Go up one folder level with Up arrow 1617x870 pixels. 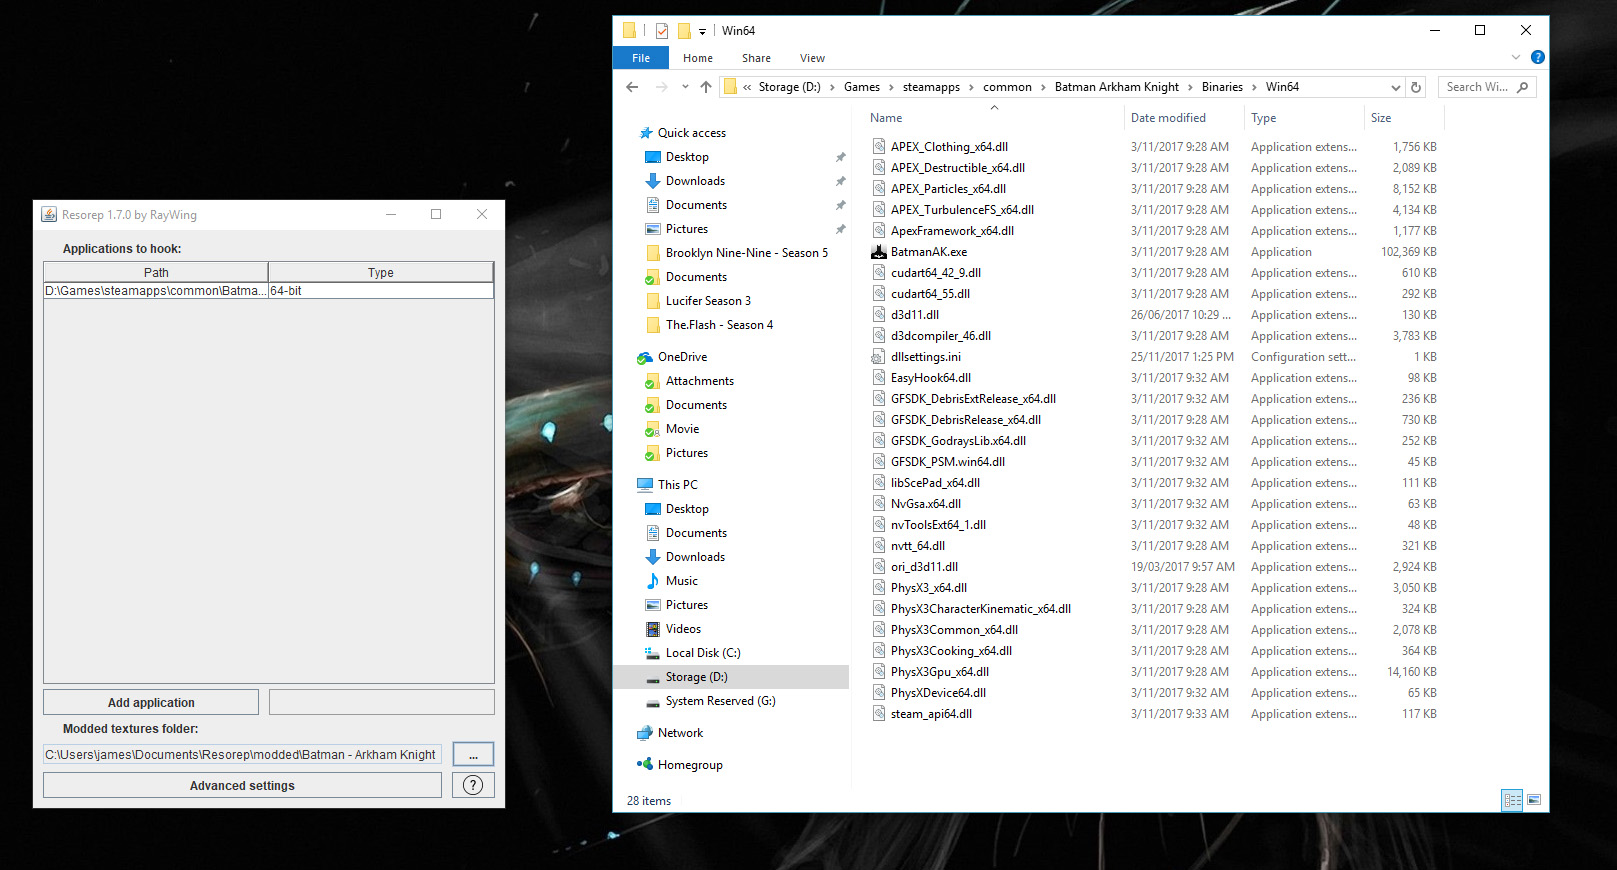[x=706, y=87]
